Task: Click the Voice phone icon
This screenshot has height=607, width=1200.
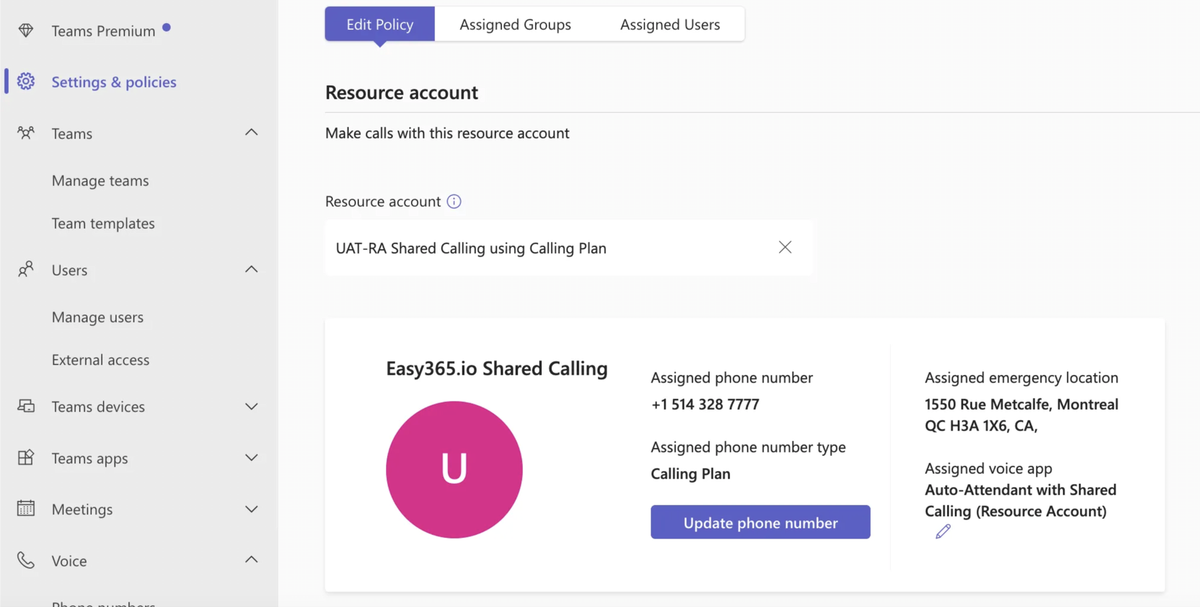Action: click(25, 560)
